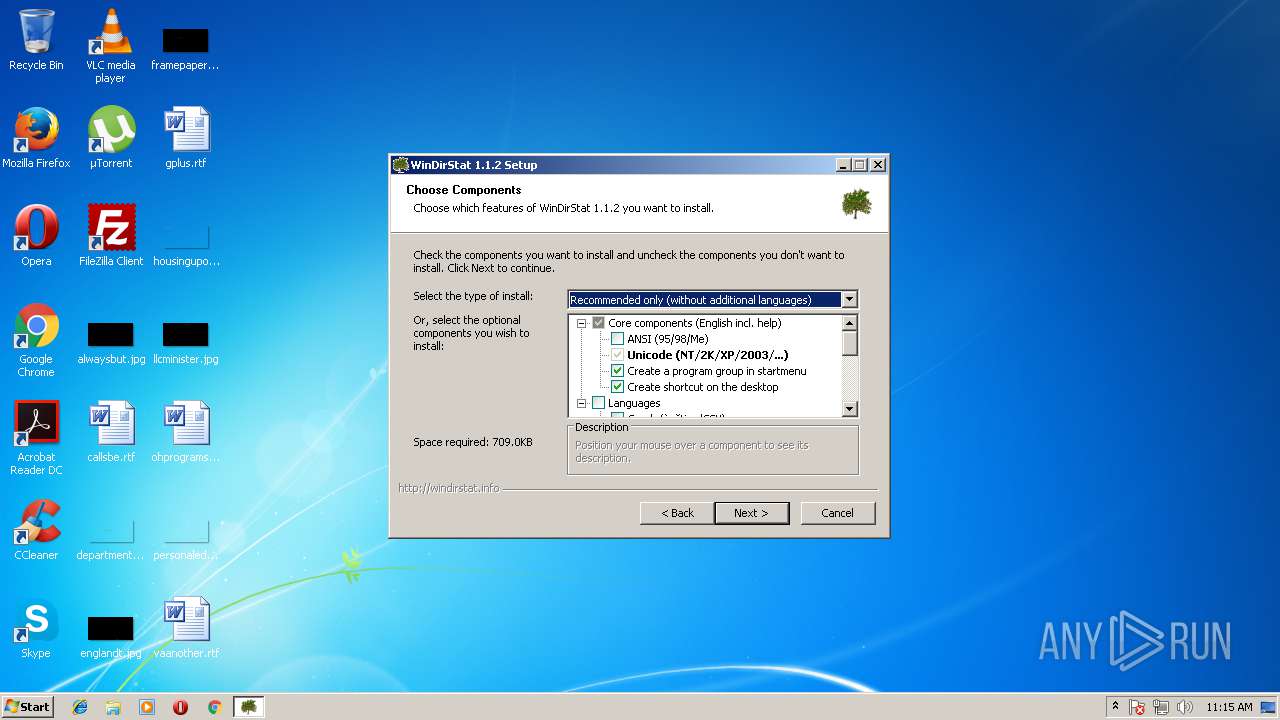Viewport: 1280px width, 720px height.
Task: Click Opera icon in taskbar
Action: tap(181, 707)
